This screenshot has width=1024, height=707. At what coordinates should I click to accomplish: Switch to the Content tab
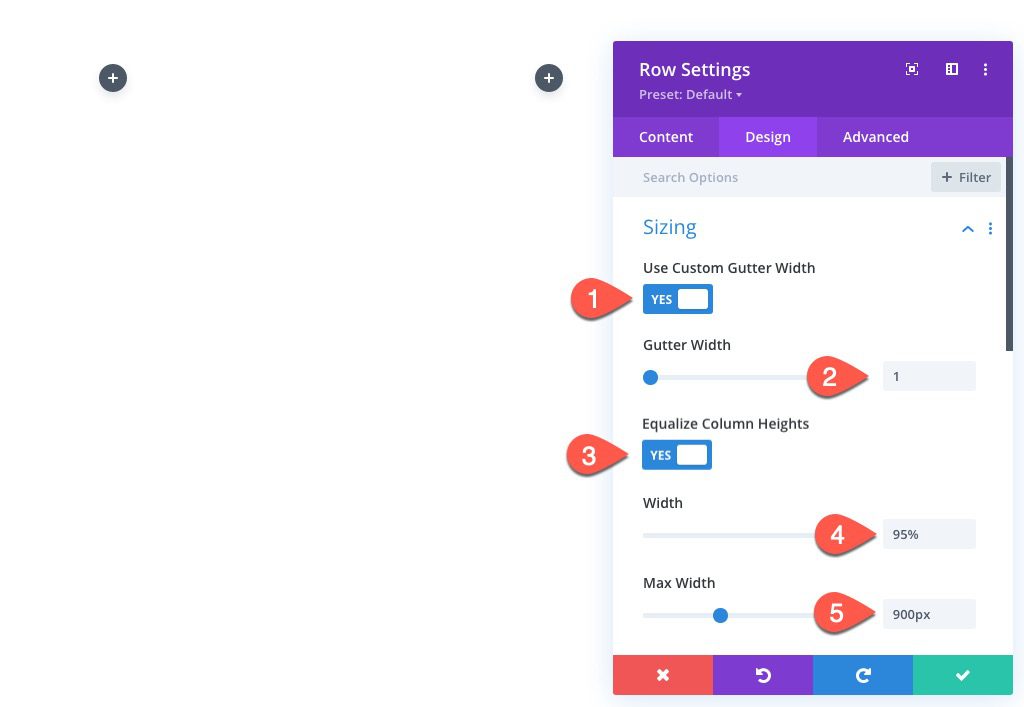click(666, 136)
